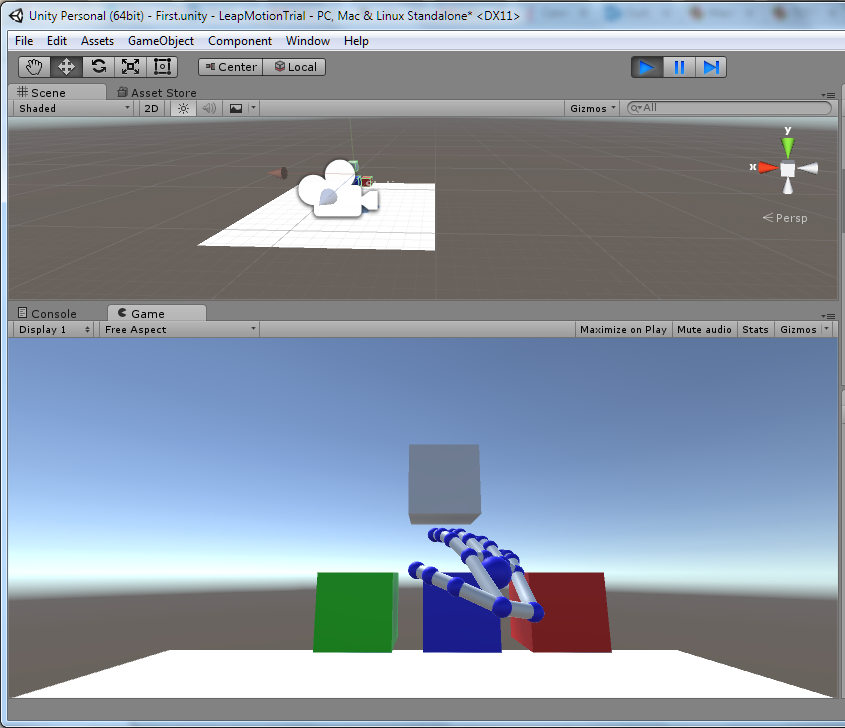Select the Move tool
This screenshot has width=845, height=728.
(x=67, y=67)
